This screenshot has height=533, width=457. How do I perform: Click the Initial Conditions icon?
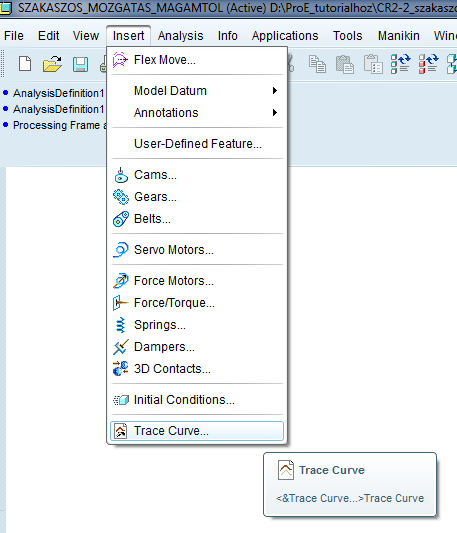(121, 400)
